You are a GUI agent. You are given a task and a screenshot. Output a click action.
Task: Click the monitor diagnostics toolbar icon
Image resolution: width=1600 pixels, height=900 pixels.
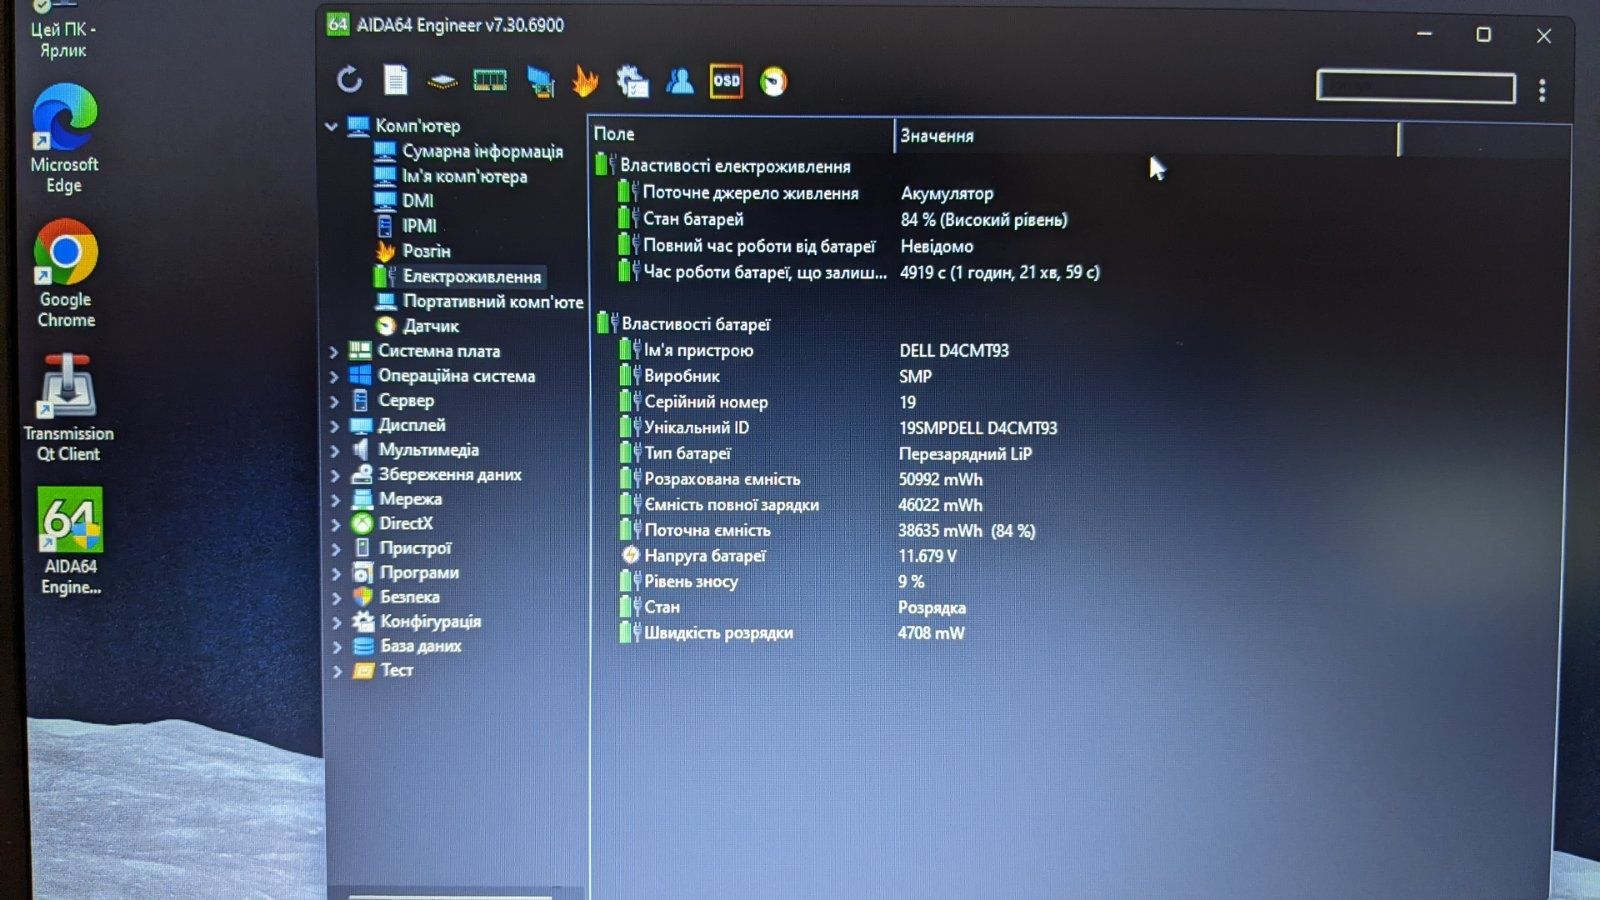point(540,82)
